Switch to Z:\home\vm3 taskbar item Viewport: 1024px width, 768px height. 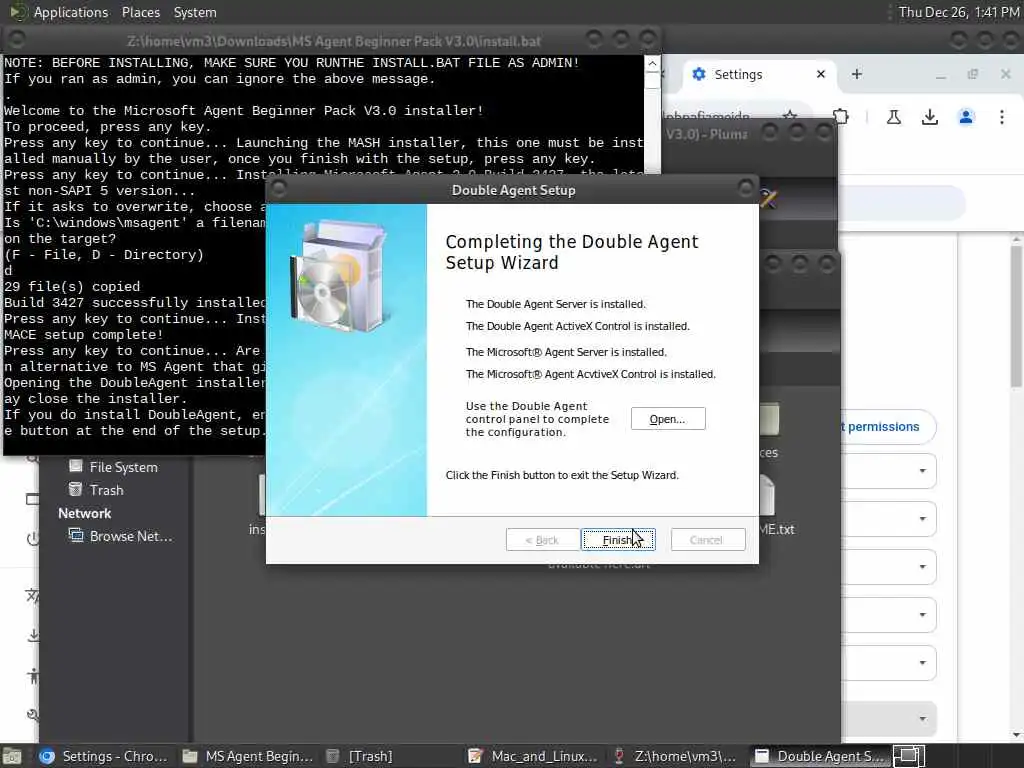(x=677, y=756)
